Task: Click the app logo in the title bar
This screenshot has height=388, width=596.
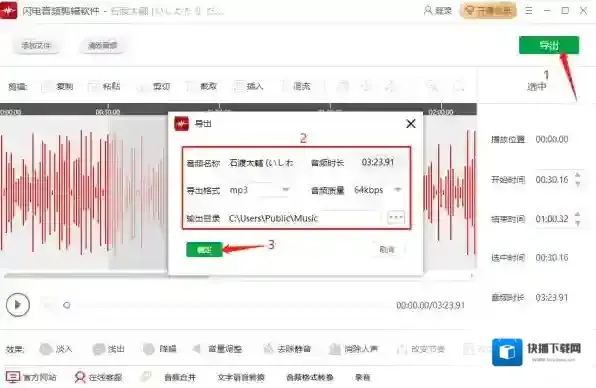Action: [8, 10]
